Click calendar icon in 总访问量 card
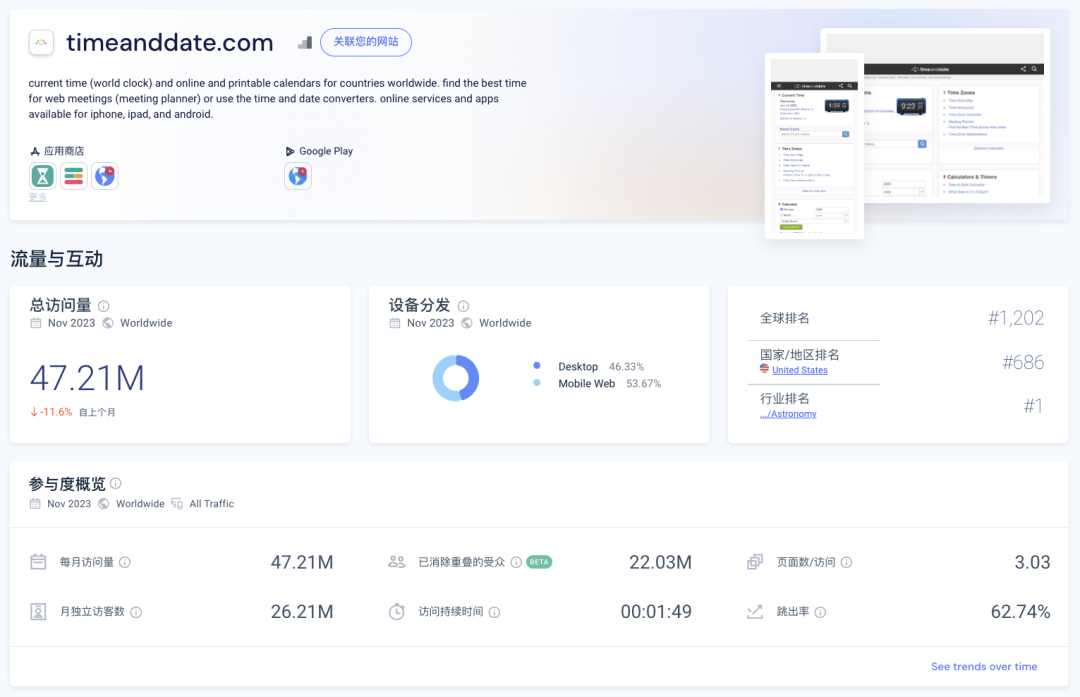The width and height of the screenshot is (1080, 697). (x=36, y=323)
